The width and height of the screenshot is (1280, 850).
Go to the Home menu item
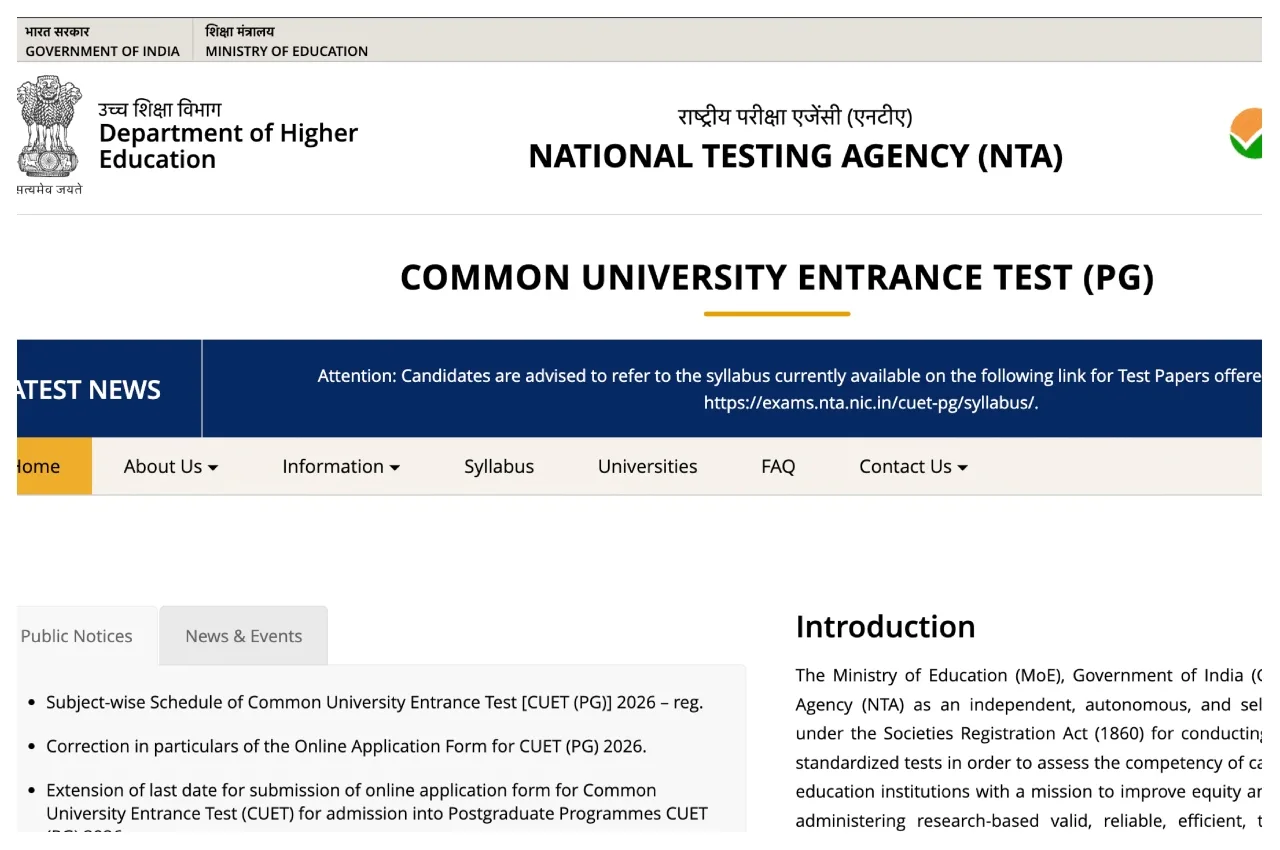click(42, 467)
